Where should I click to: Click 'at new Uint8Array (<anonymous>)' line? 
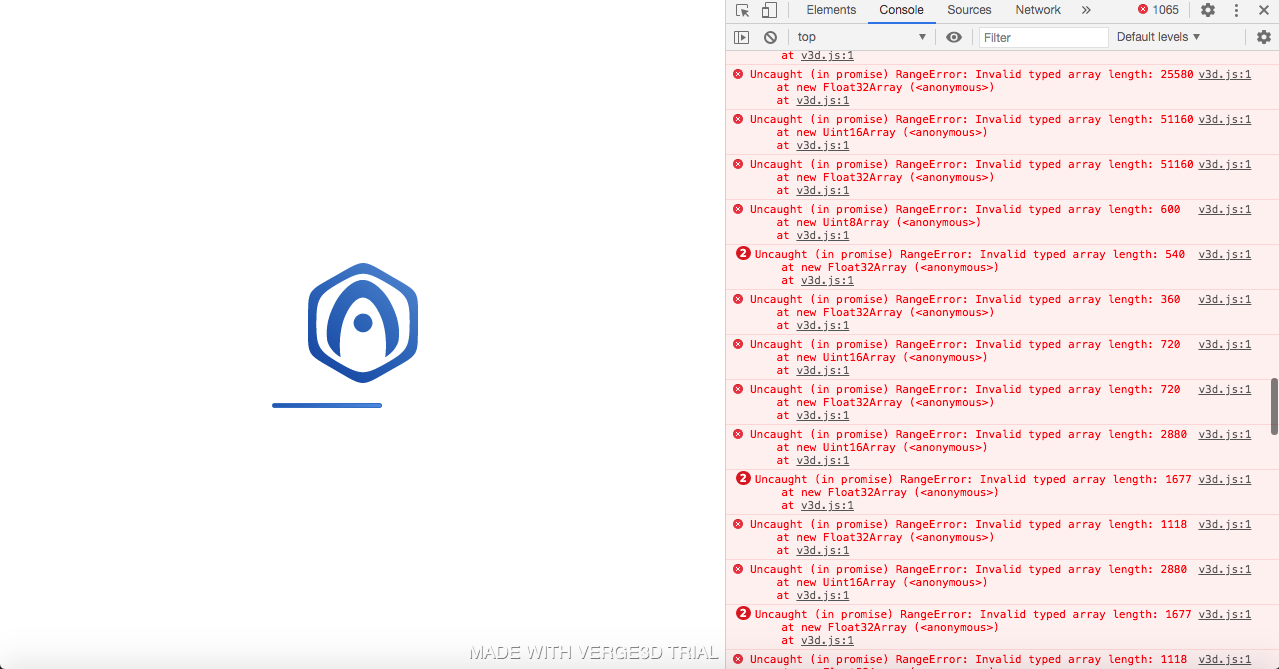(878, 222)
